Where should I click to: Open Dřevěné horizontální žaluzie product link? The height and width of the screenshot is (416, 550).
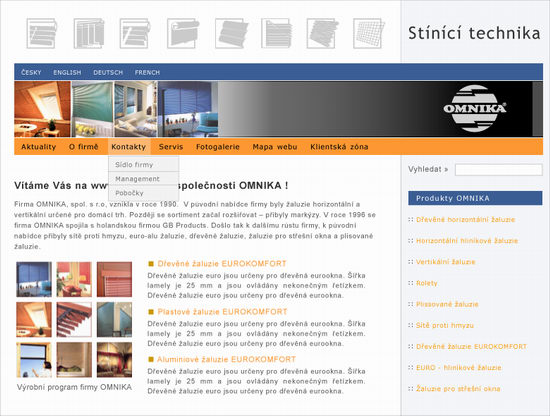tap(465, 220)
